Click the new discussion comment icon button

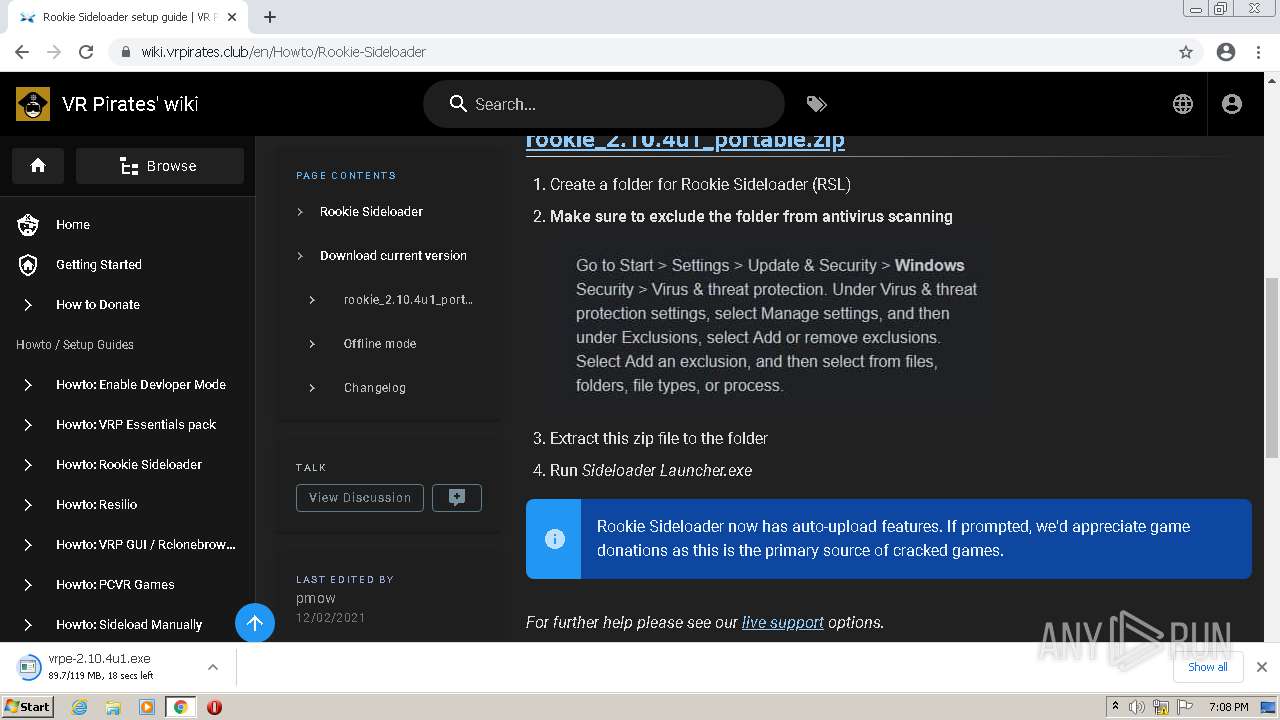tap(457, 497)
